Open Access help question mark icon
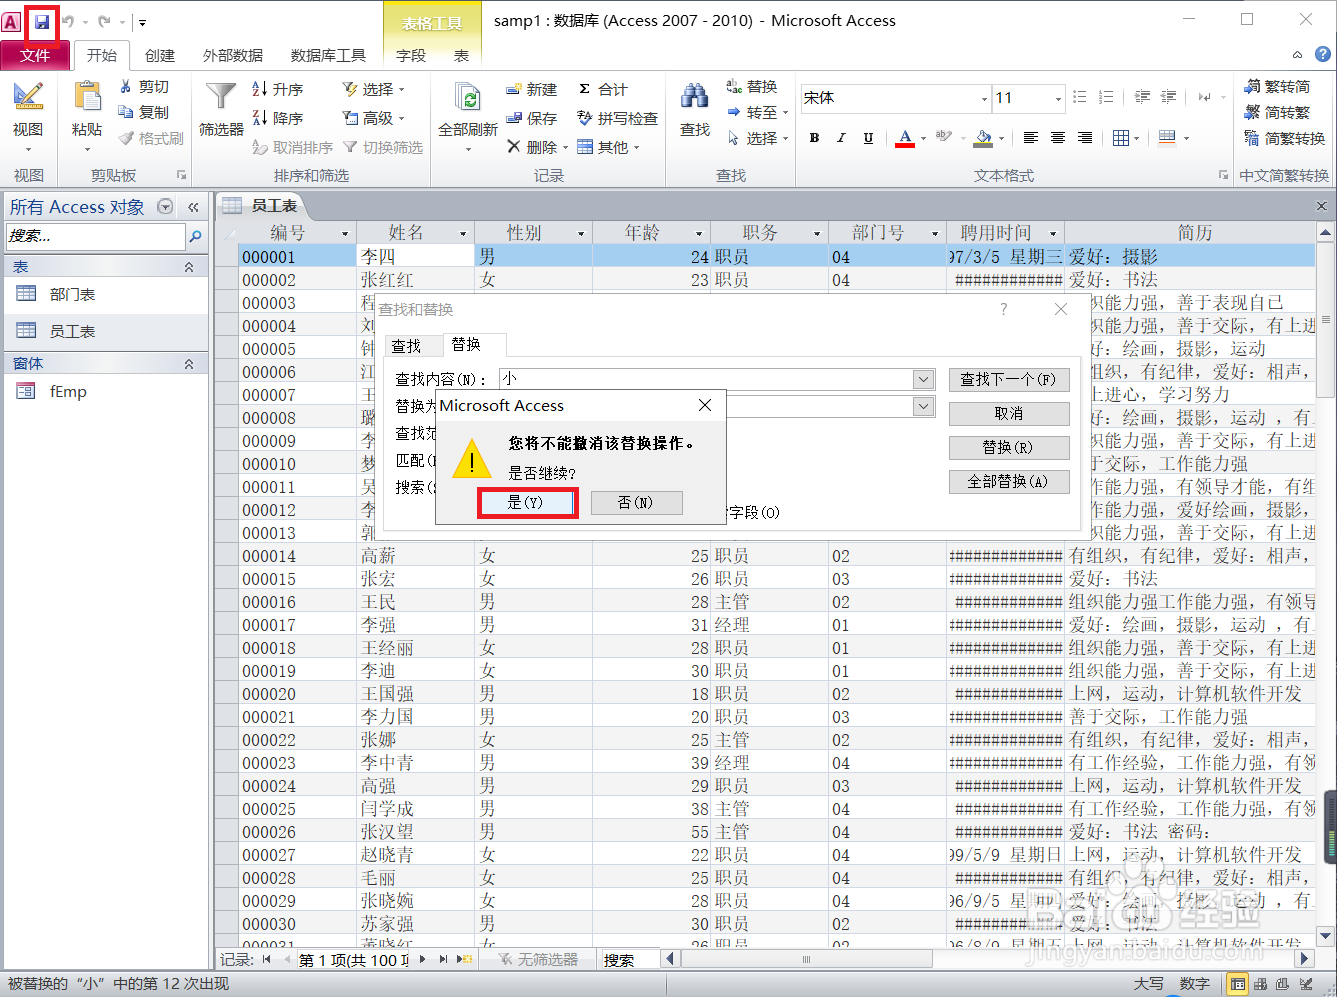Viewport: 1337px width, 997px height. coord(1322,55)
